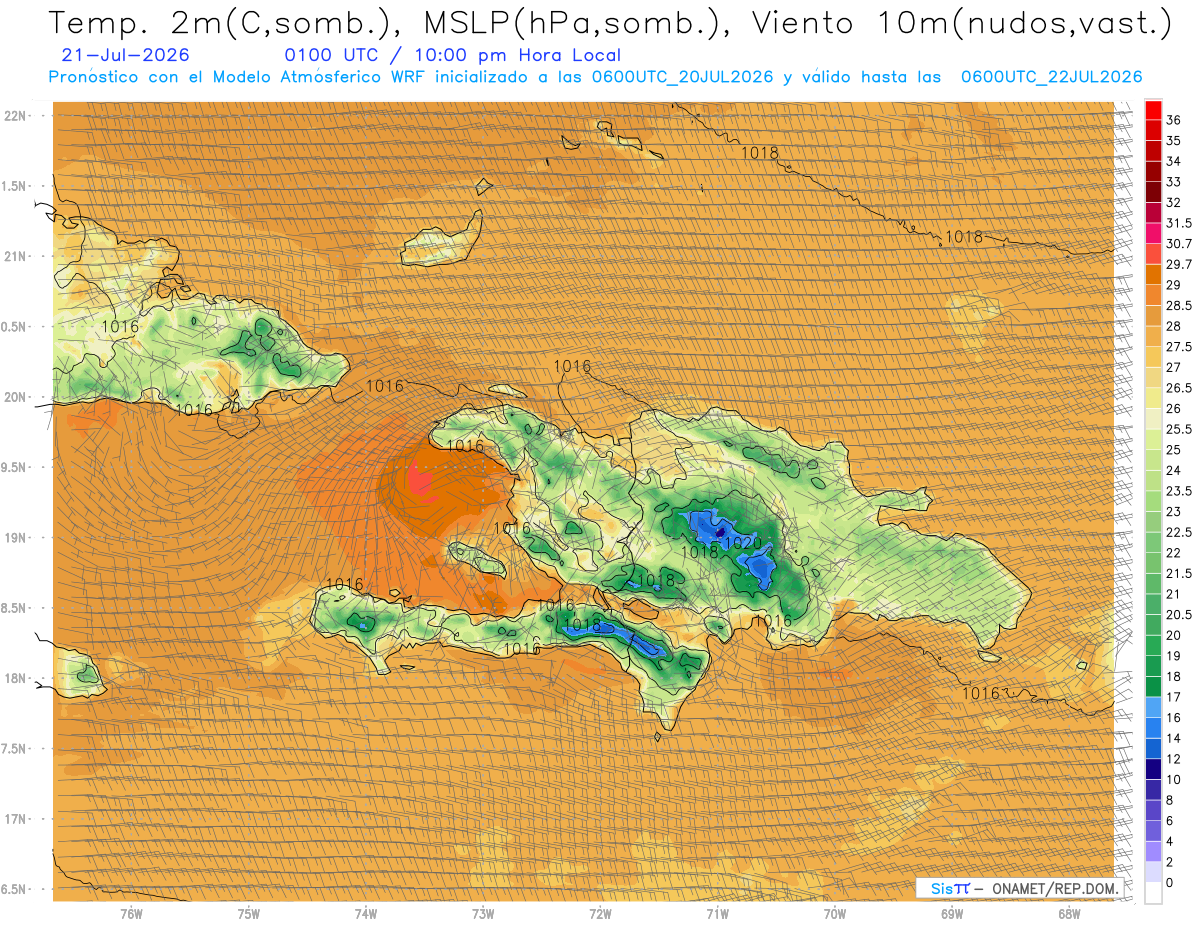Select the "72W" longitude label
The width and height of the screenshot is (1200, 927).
[600, 913]
